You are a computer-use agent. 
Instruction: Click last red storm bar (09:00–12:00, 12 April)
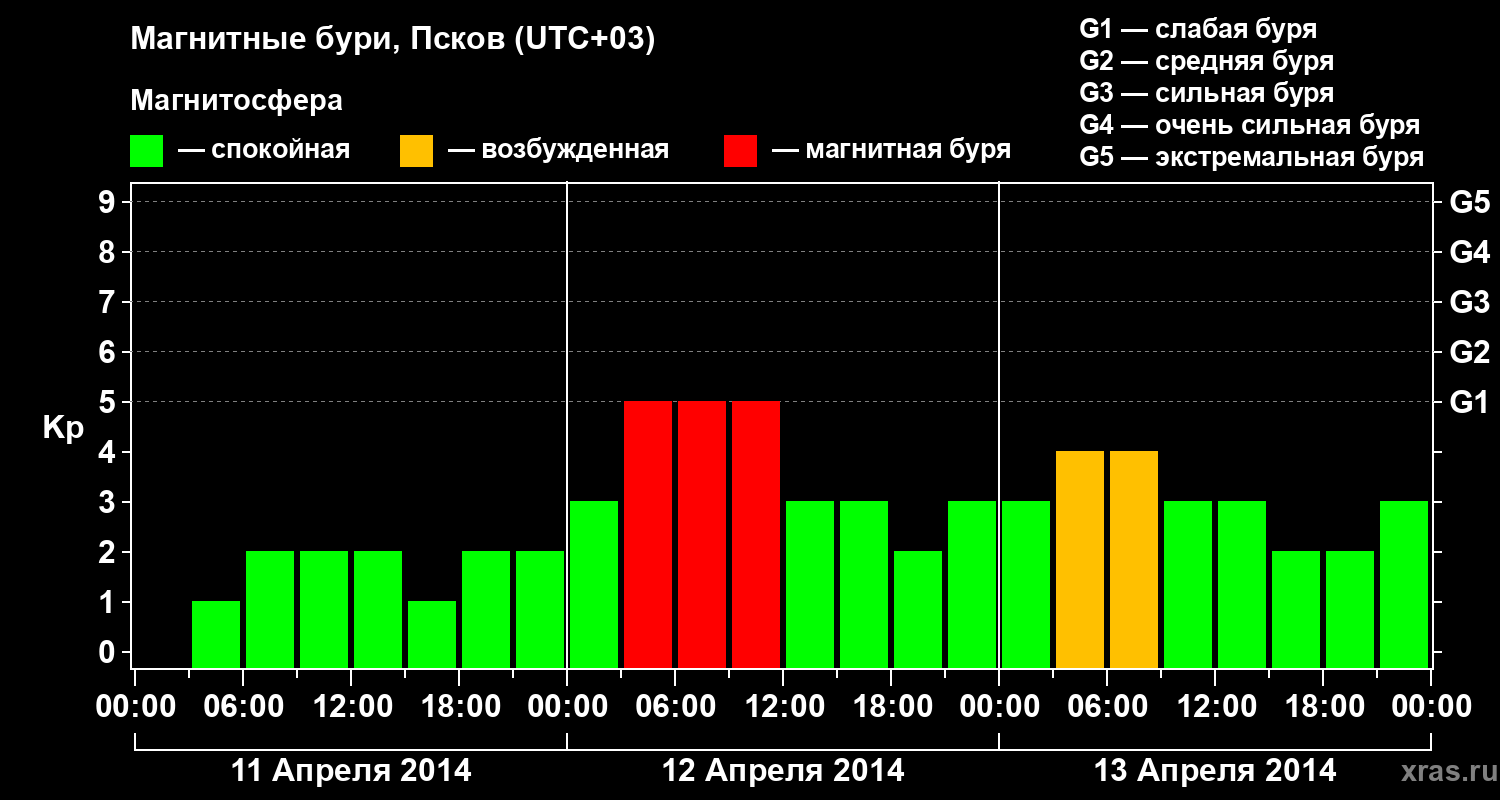(756, 534)
